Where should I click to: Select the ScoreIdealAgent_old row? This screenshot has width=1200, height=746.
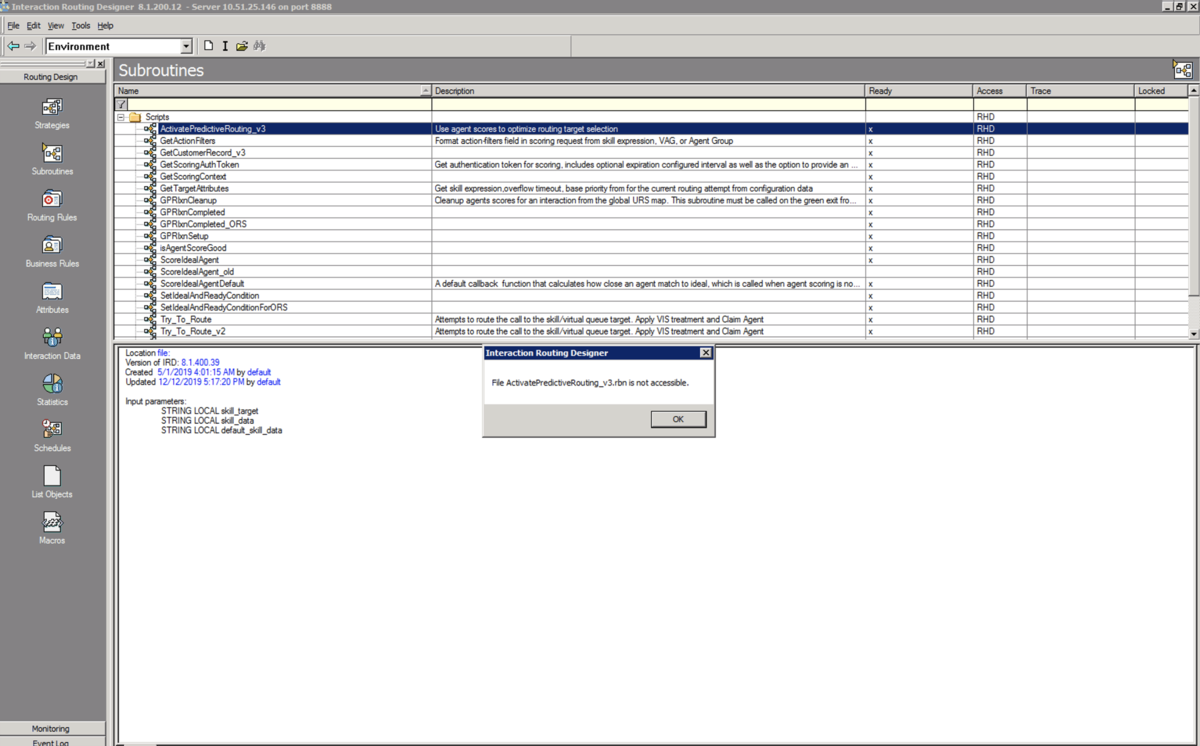(x=651, y=272)
